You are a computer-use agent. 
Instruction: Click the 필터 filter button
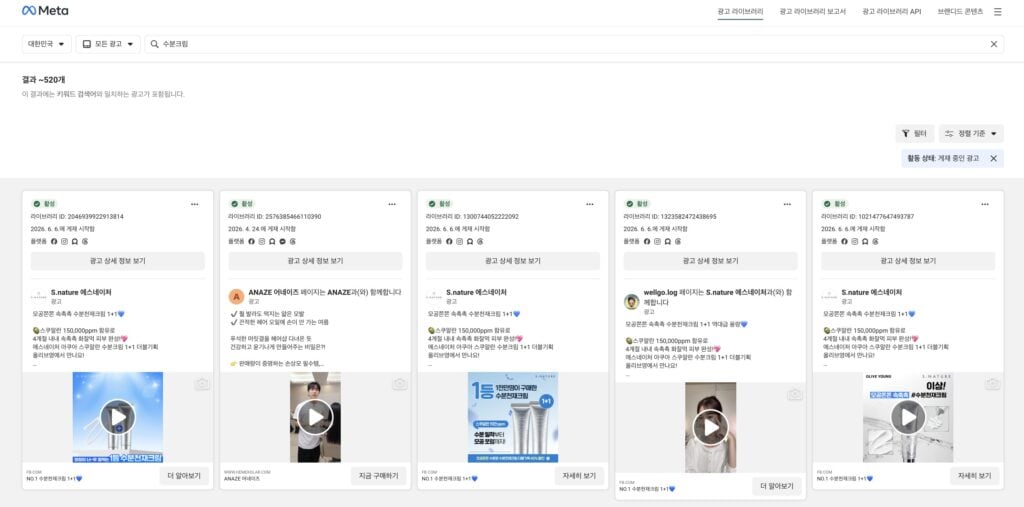tap(914, 133)
